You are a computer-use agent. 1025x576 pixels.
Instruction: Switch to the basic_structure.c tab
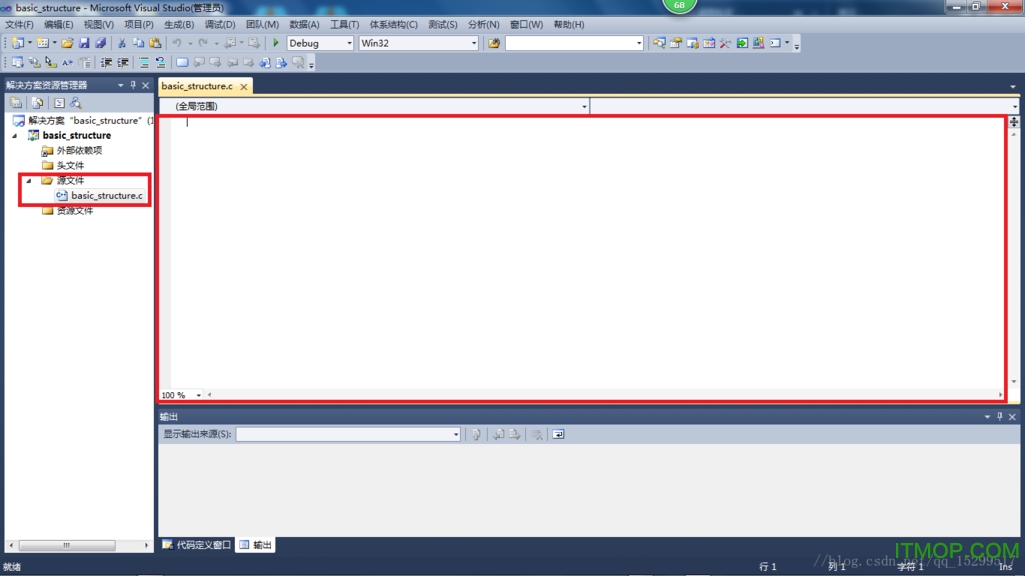197,86
